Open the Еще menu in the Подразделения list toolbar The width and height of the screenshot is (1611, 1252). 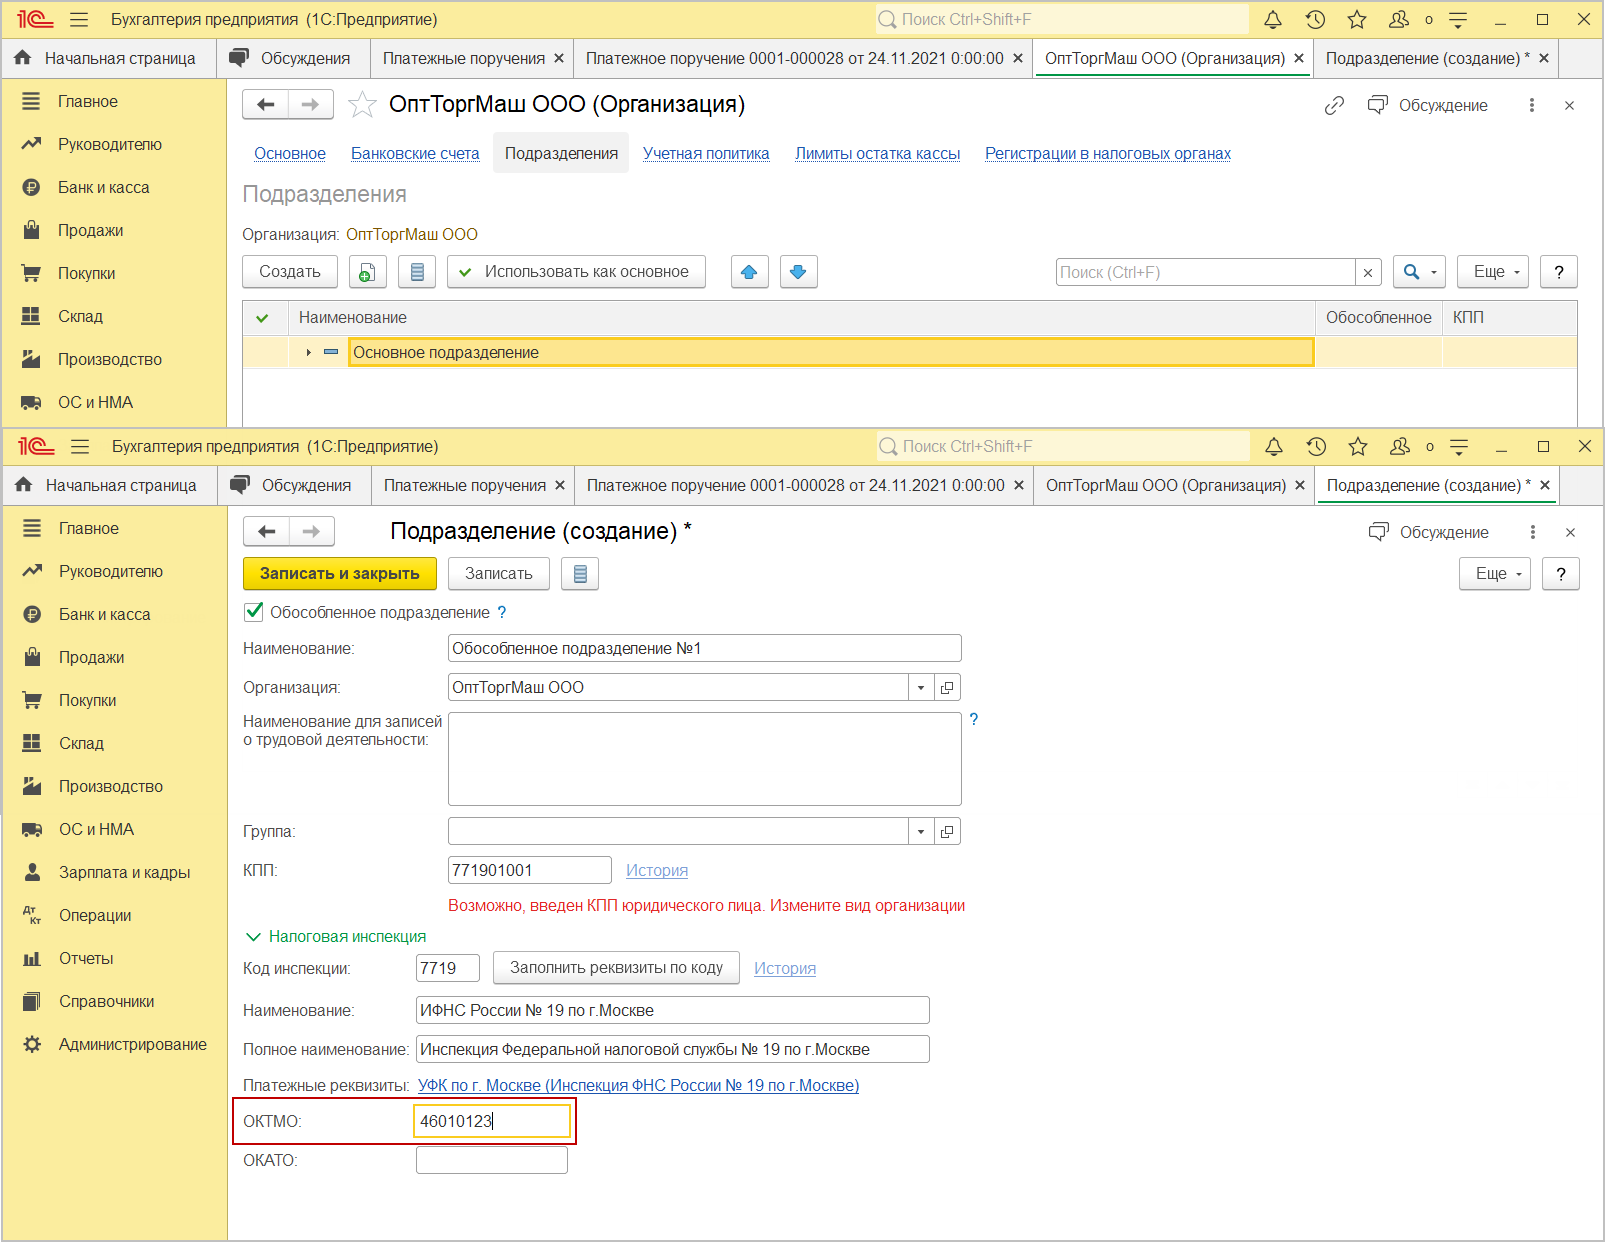tap(1493, 272)
